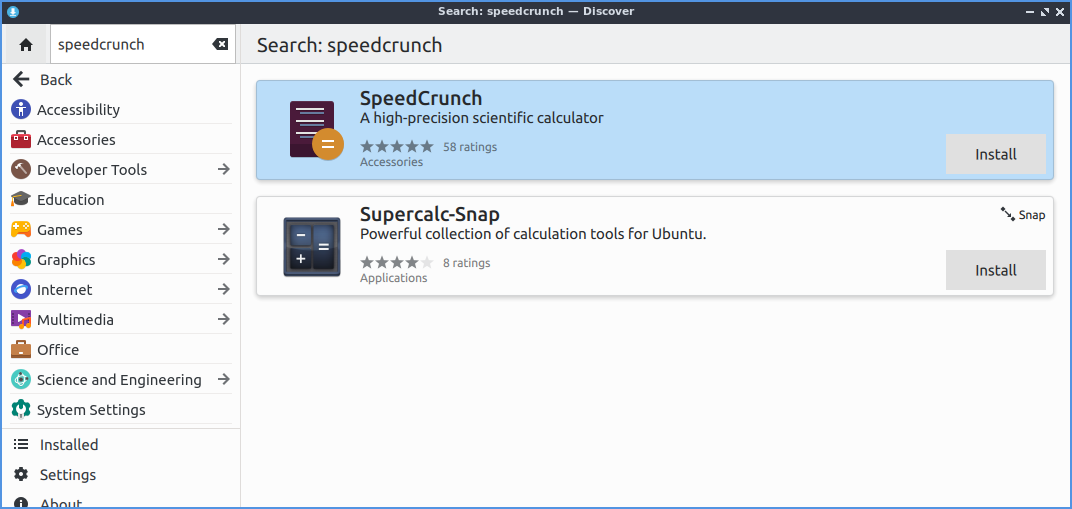Open the Accessories category
This screenshot has height=509, width=1072.
(76, 140)
